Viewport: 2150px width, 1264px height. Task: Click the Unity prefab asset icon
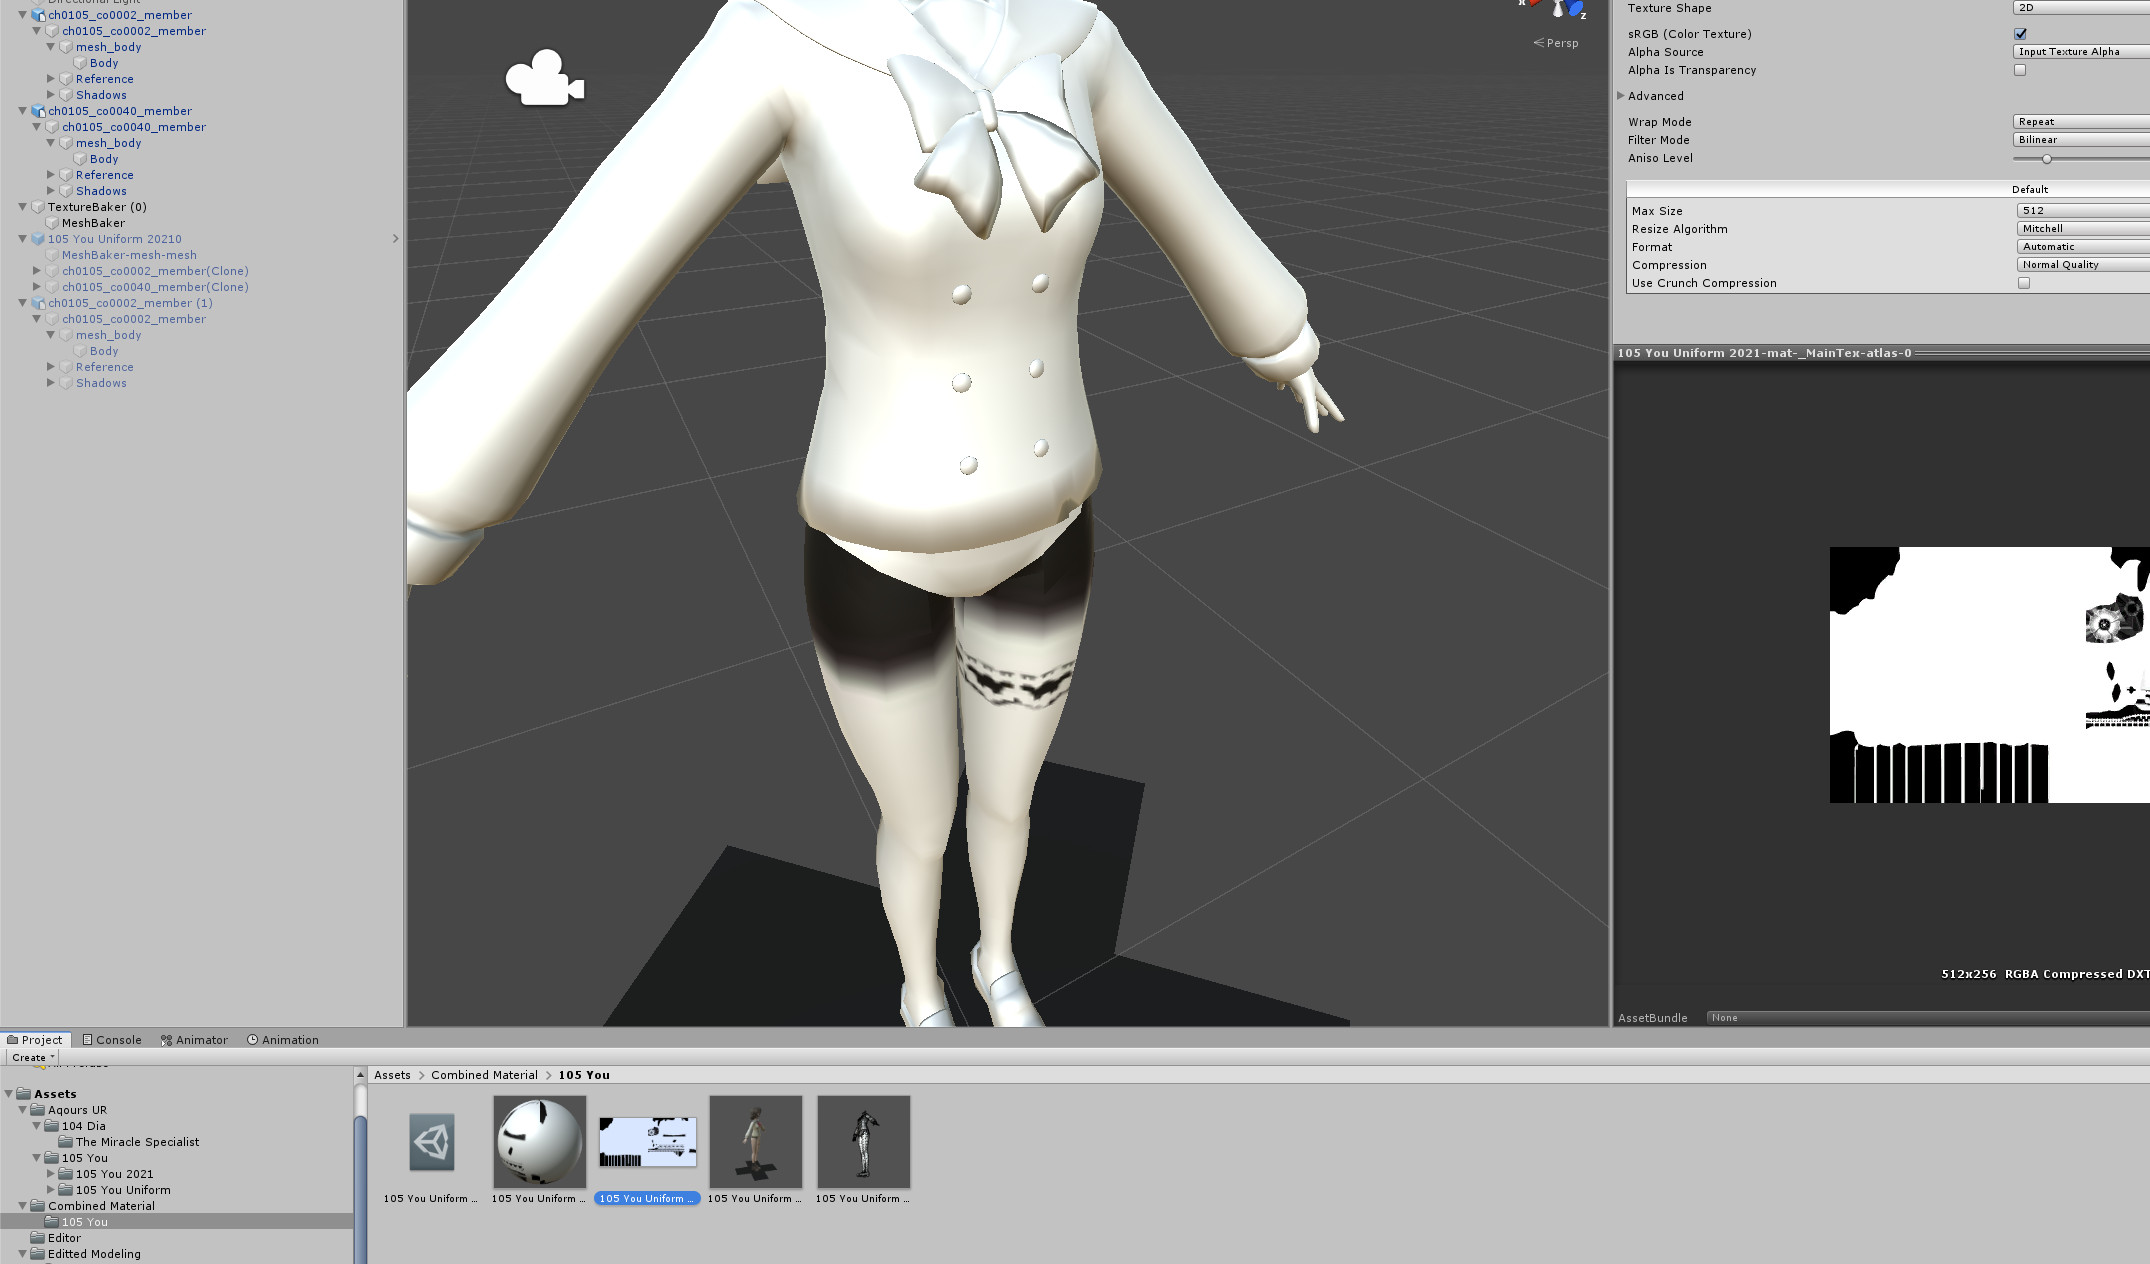431,1141
